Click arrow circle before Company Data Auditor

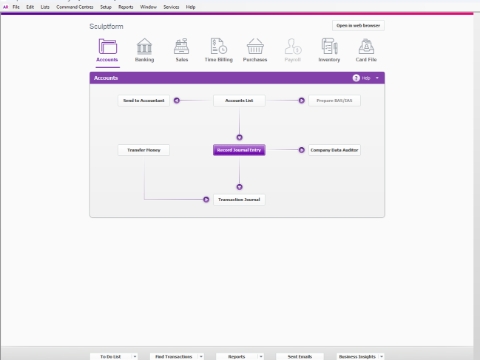pos(301,150)
